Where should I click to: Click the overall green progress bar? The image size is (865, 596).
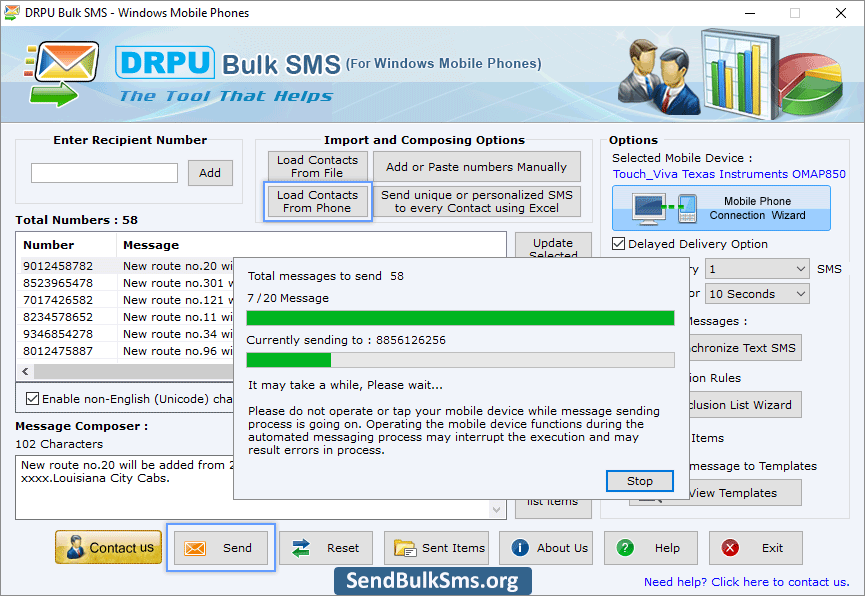pos(460,318)
